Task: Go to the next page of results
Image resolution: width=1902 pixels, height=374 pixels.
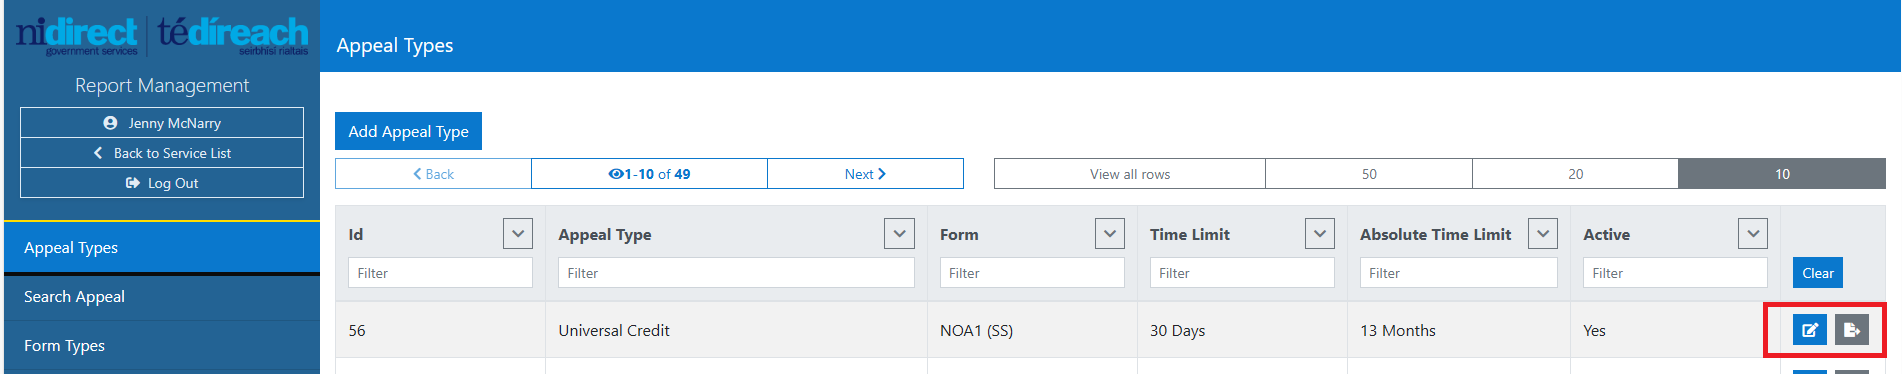Action: [865, 174]
